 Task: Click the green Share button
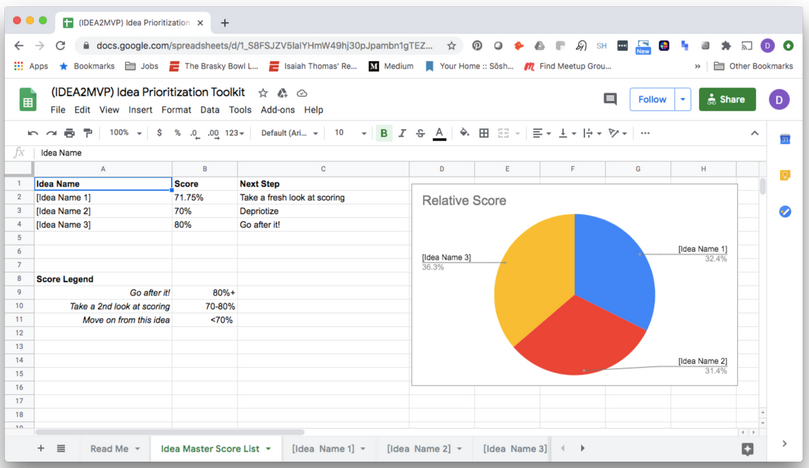pos(727,100)
